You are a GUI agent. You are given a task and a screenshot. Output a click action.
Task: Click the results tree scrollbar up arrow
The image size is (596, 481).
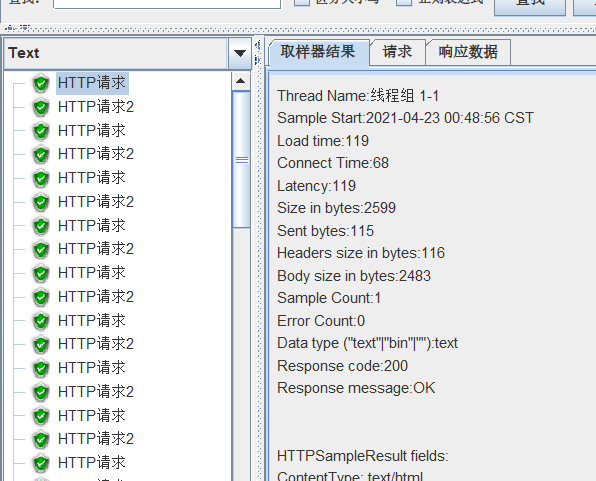(241, 81)
